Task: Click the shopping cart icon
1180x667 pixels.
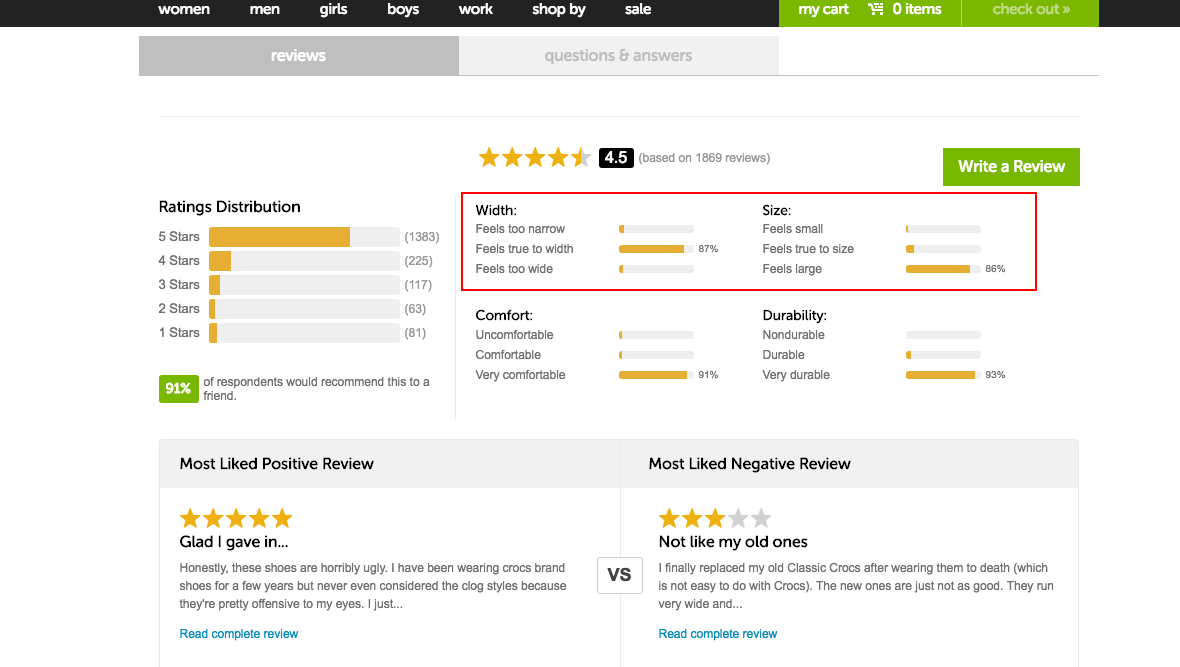Action: tap(876, 10)
